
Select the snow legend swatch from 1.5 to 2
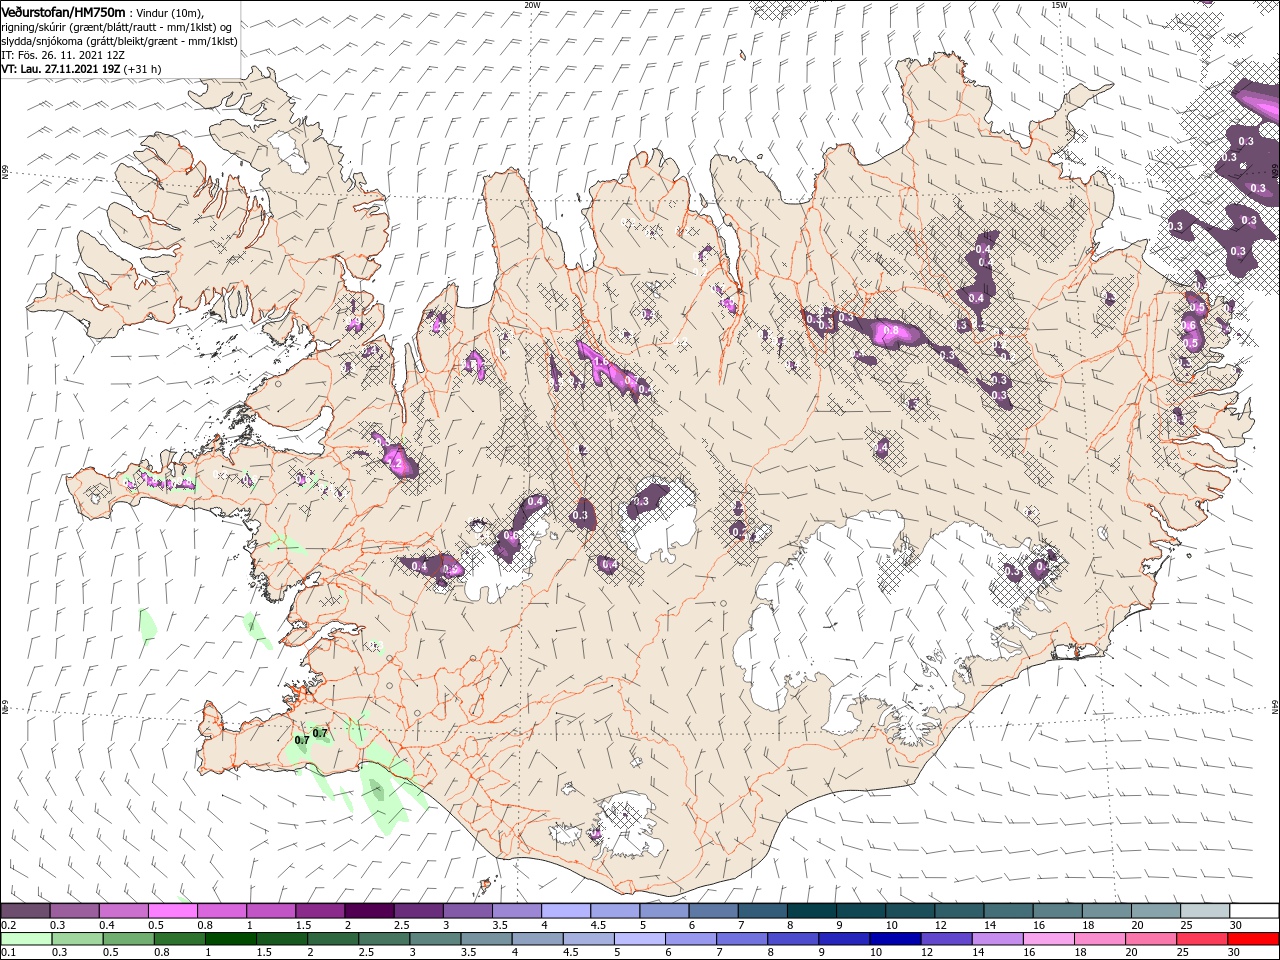pyautogui.click(x=320, y=910)
